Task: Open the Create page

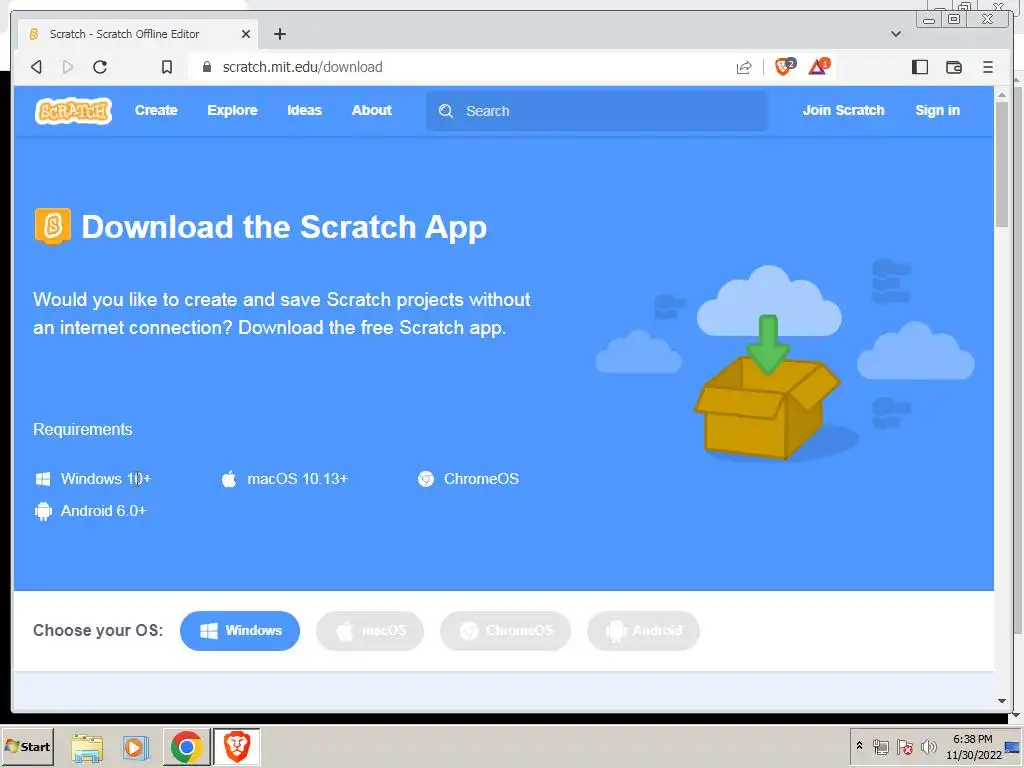Action: (156, 110)
